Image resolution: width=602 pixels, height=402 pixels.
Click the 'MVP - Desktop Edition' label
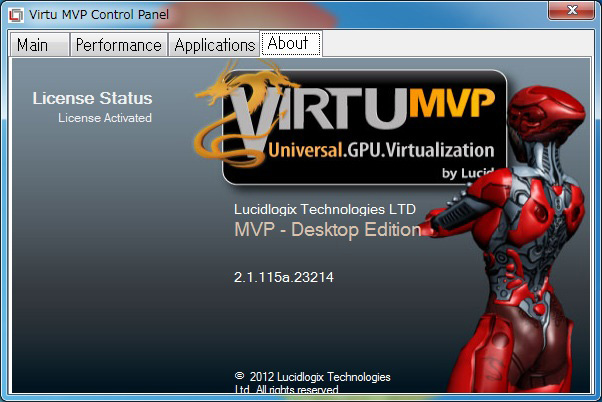[328, 230]
